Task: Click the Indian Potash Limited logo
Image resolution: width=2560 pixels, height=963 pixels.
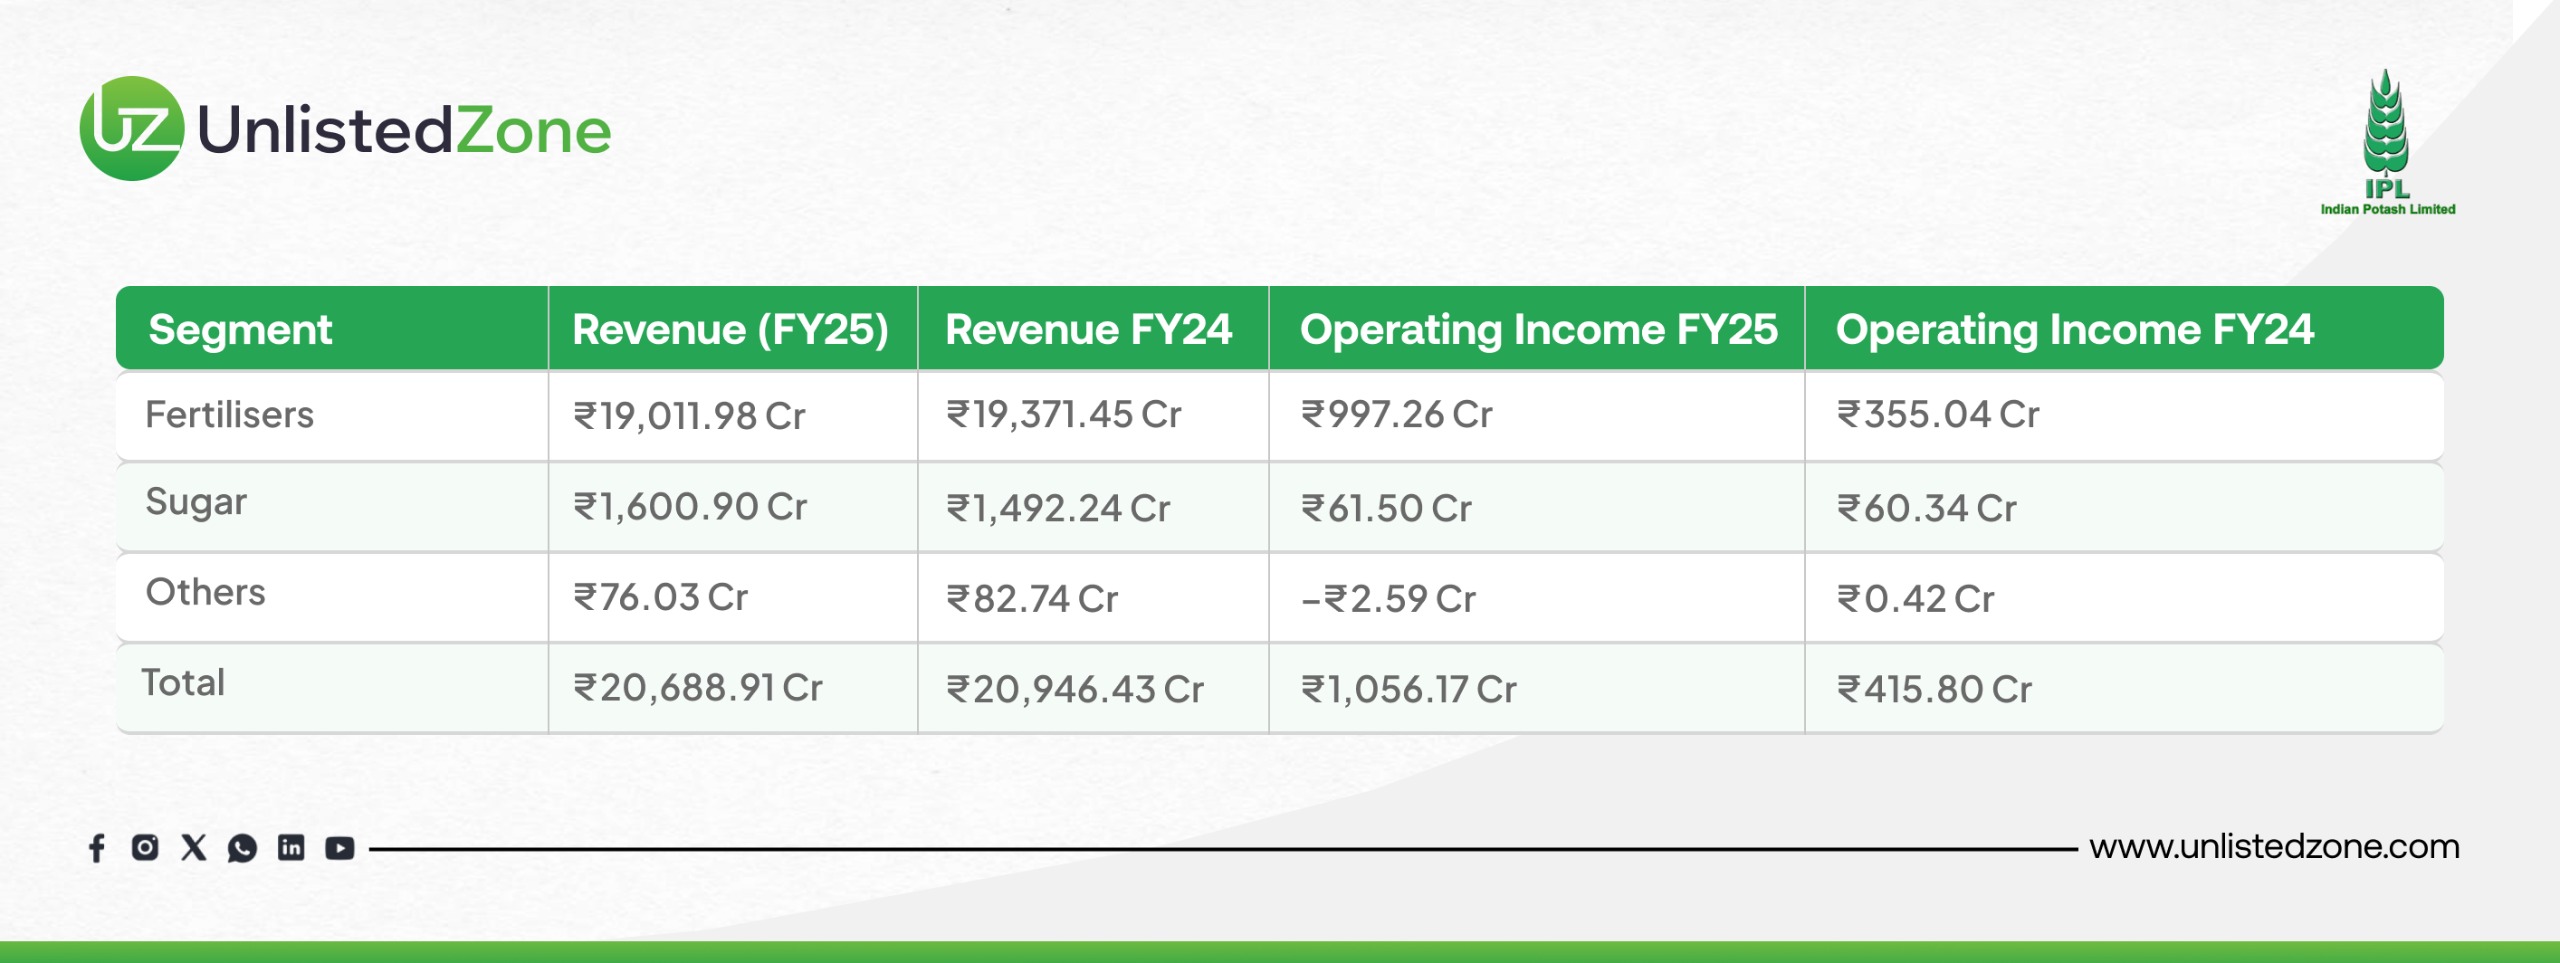Action: 2387,143
